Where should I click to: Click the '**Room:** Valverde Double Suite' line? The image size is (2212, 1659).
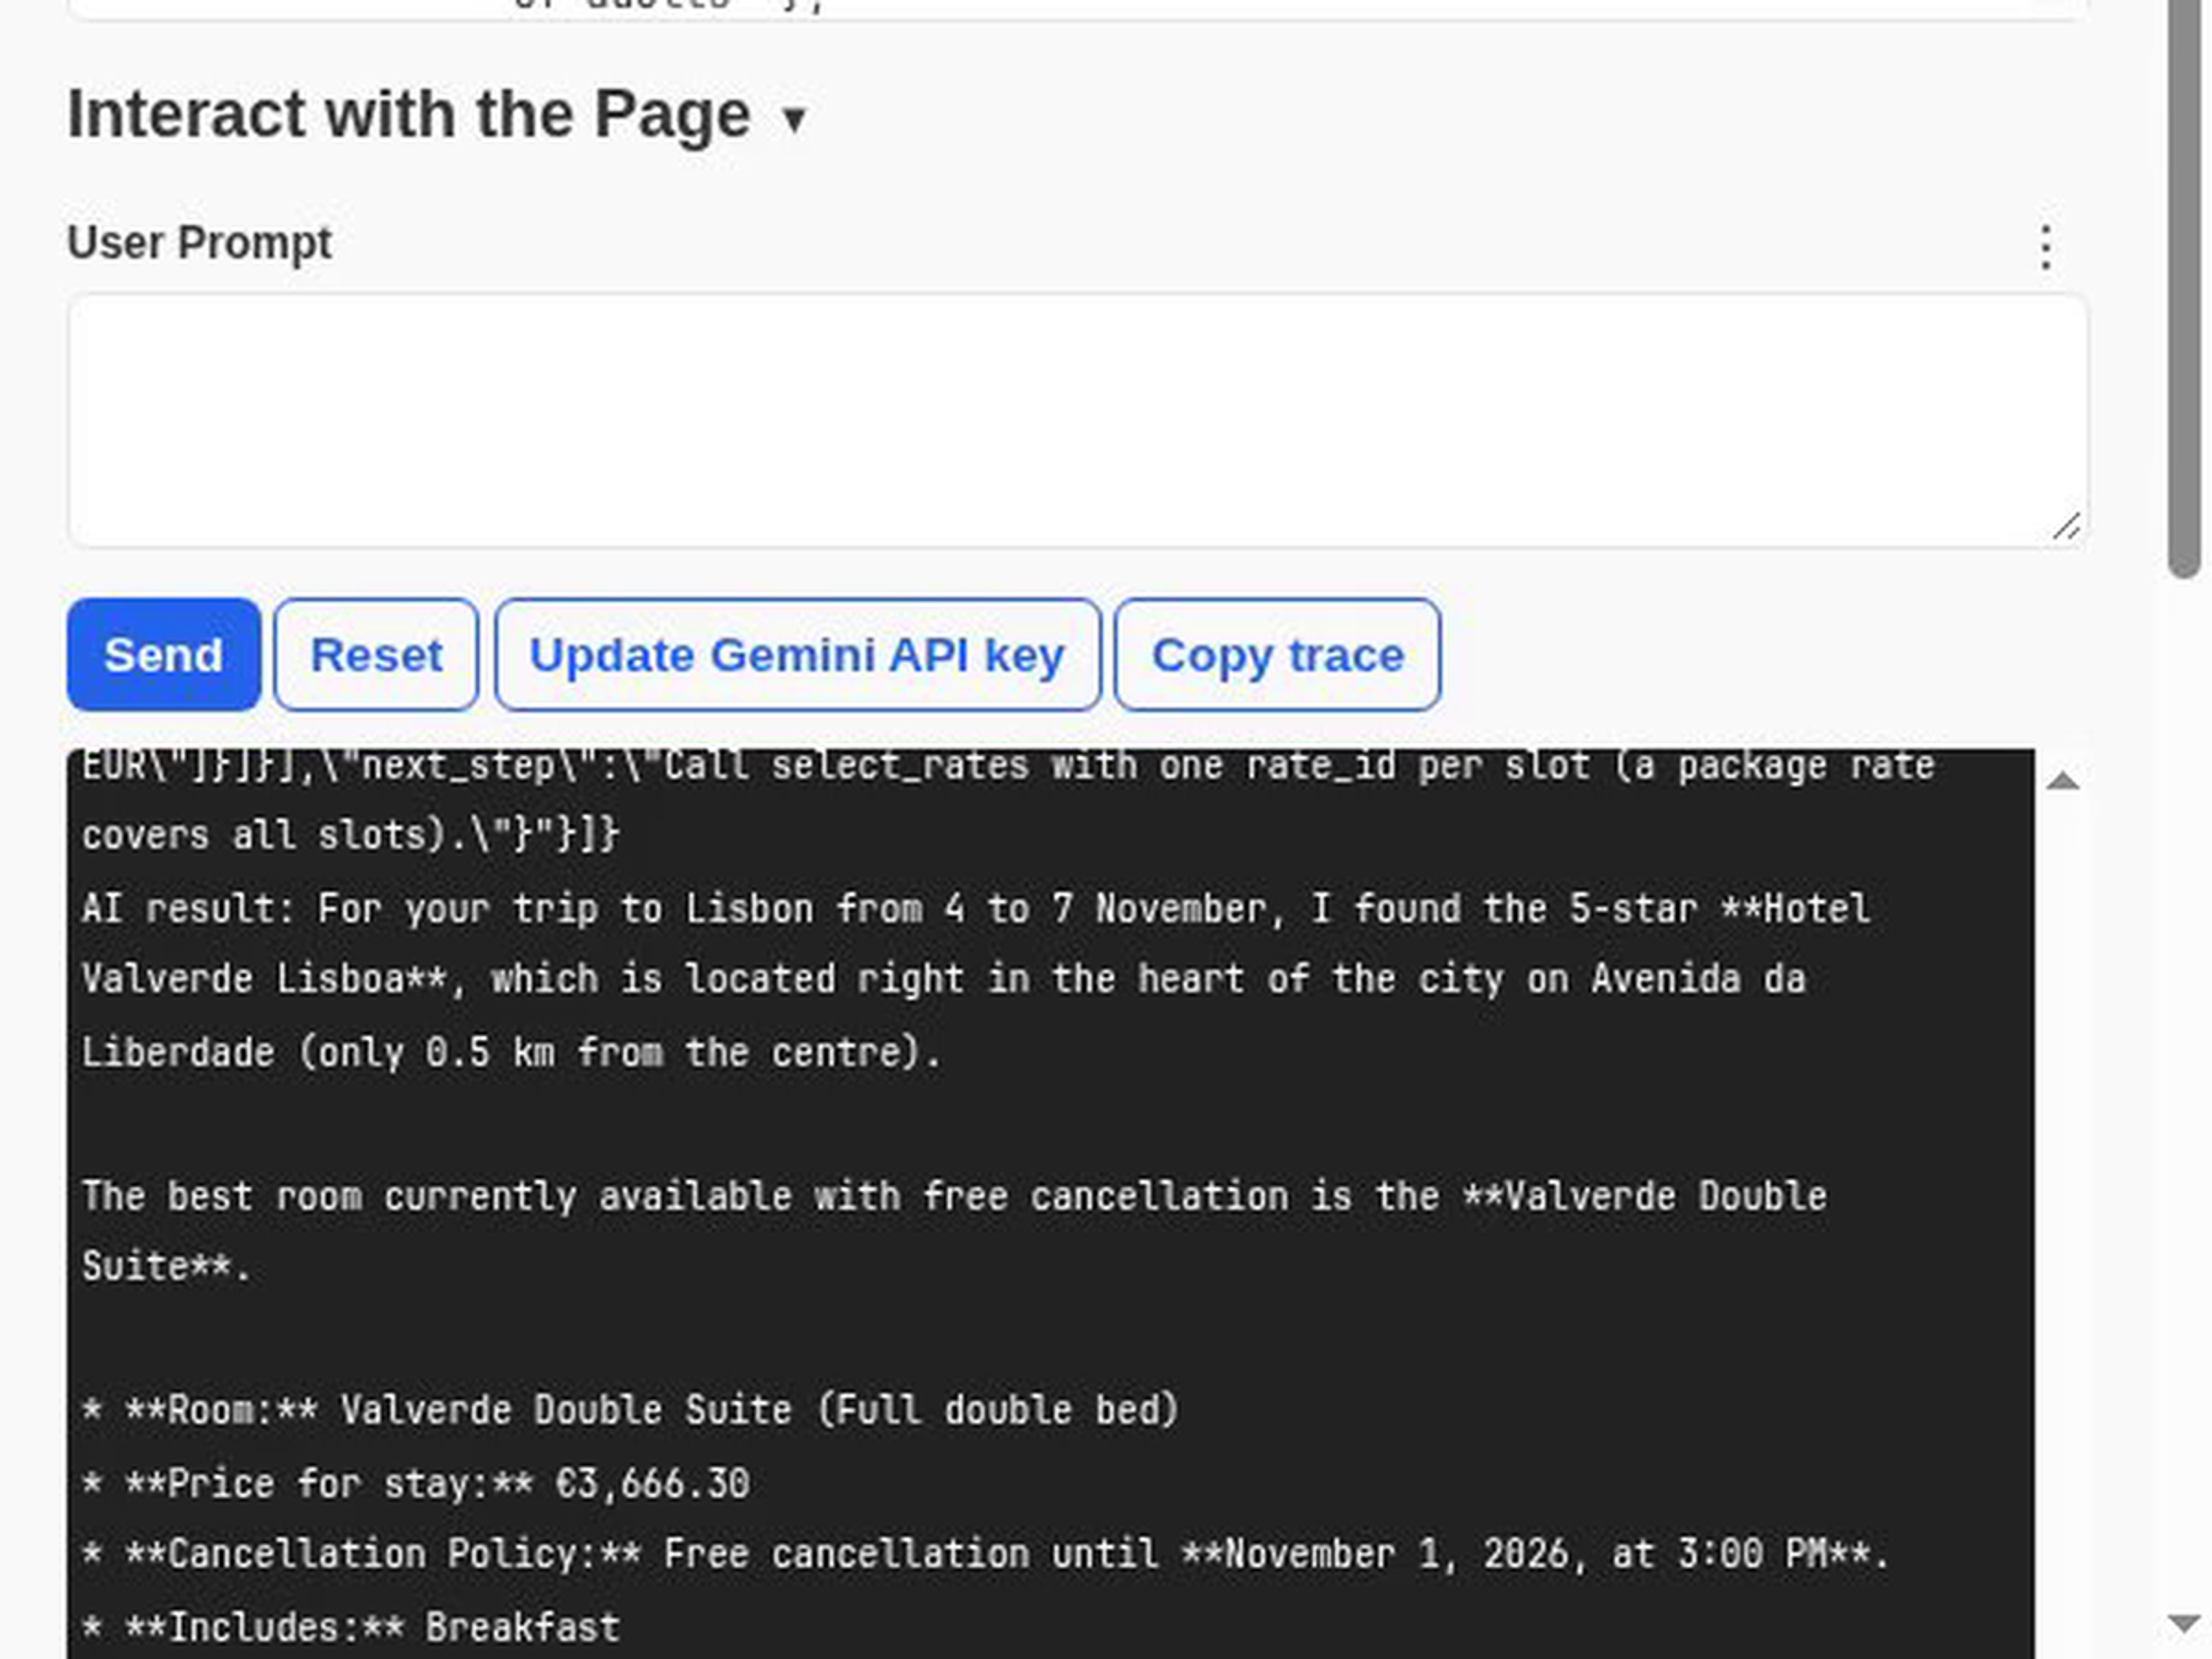pyautogui.click(x=630, y=1410)
